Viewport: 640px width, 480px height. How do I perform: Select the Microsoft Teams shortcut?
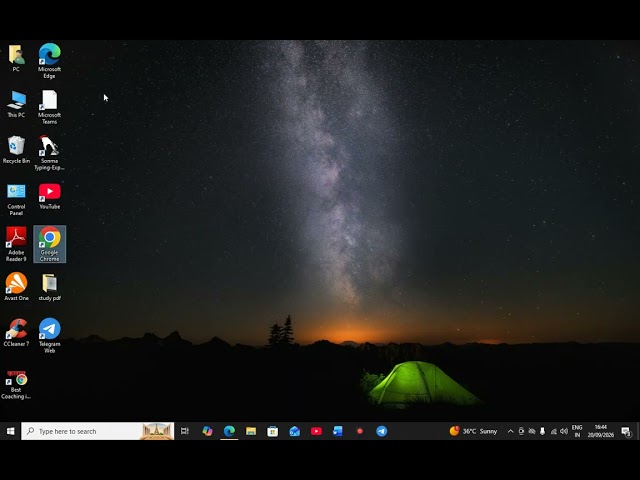[x=49, y=107]
